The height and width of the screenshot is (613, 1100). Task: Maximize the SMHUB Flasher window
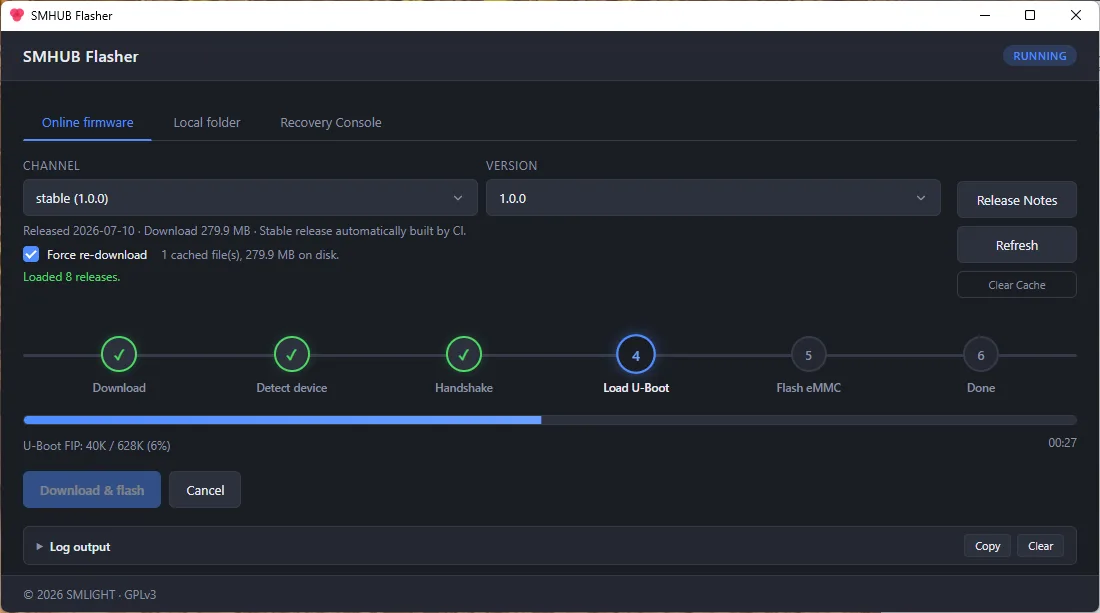[1030, 15]
